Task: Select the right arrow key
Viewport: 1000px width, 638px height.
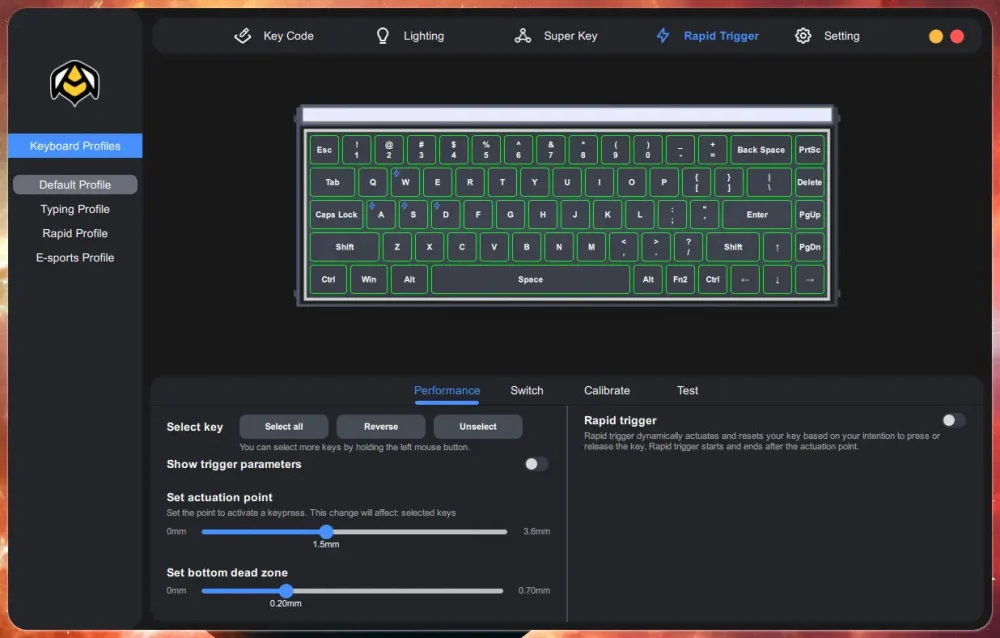Action: [x=809, y=279]
